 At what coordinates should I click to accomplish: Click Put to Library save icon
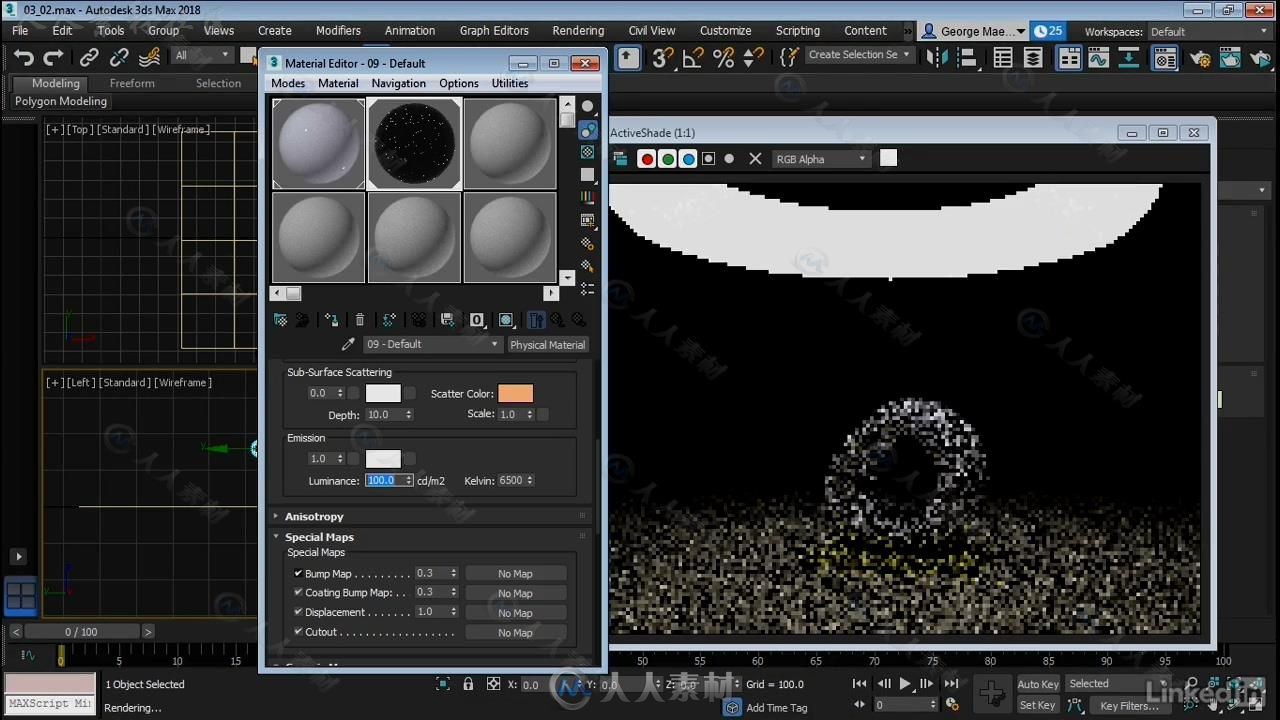pos(448,320)
